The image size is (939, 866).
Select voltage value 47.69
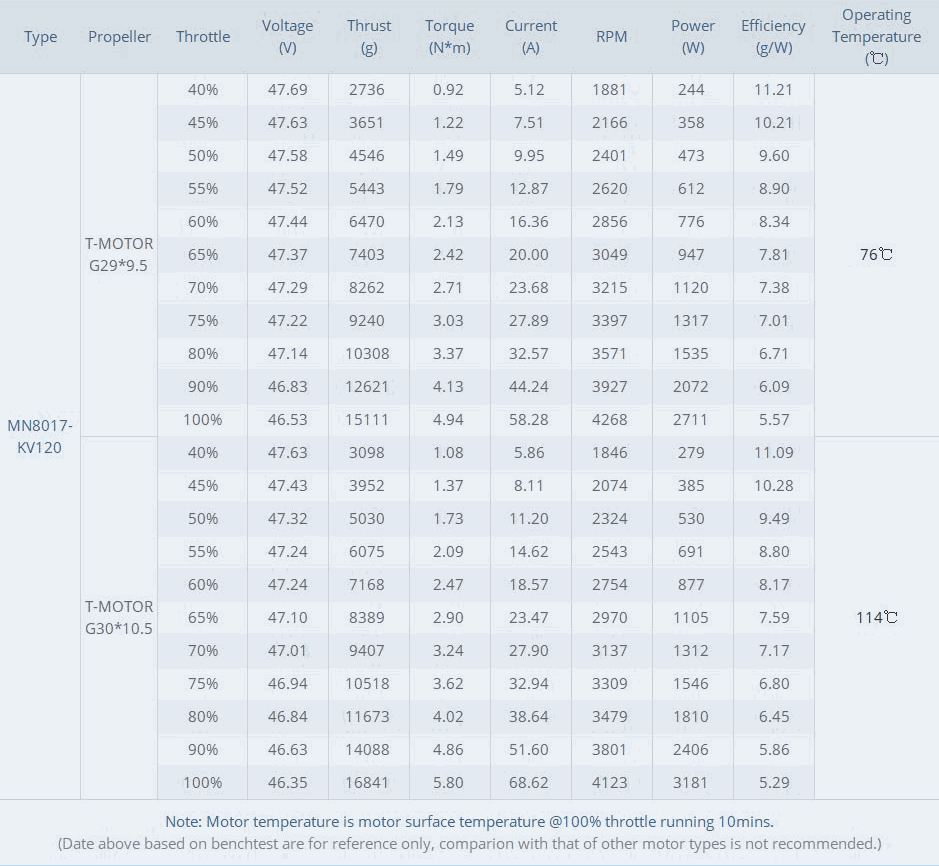click(x=287, y=89)
